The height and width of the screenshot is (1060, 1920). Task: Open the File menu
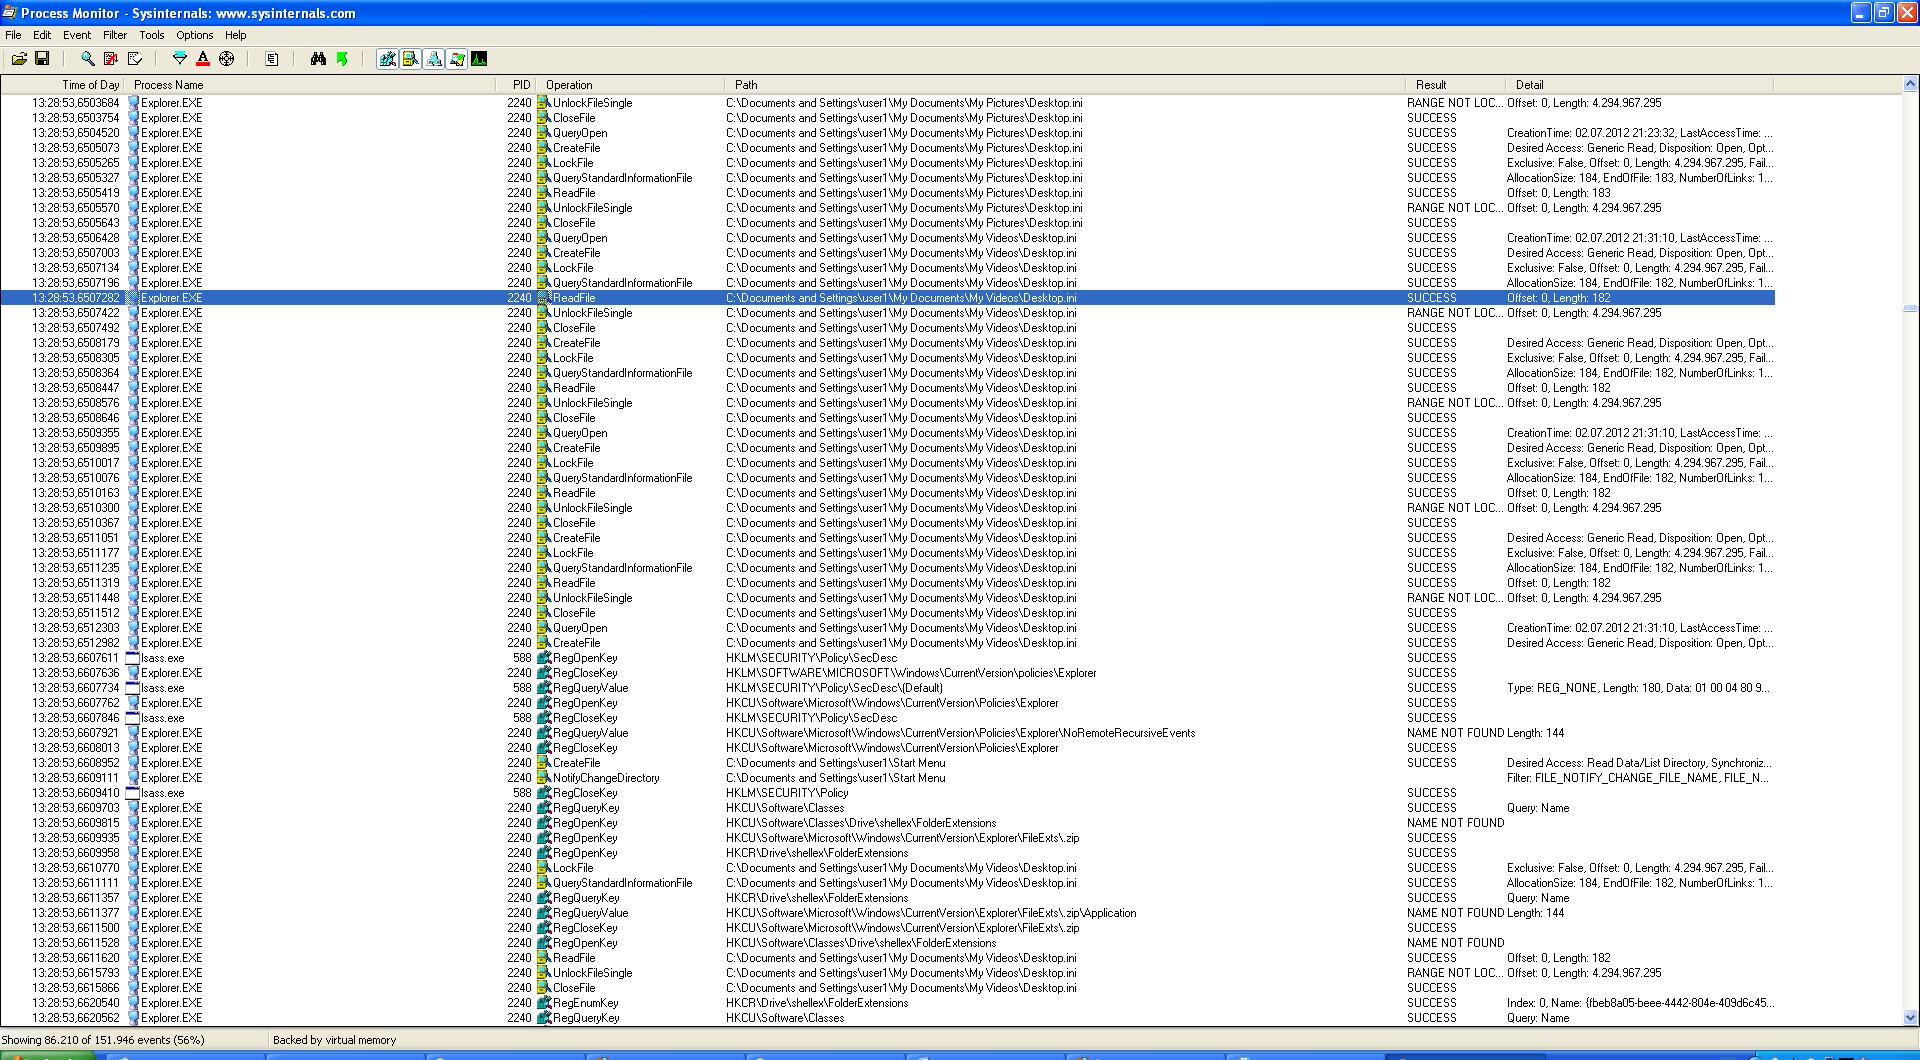click(x=13, y=35)
